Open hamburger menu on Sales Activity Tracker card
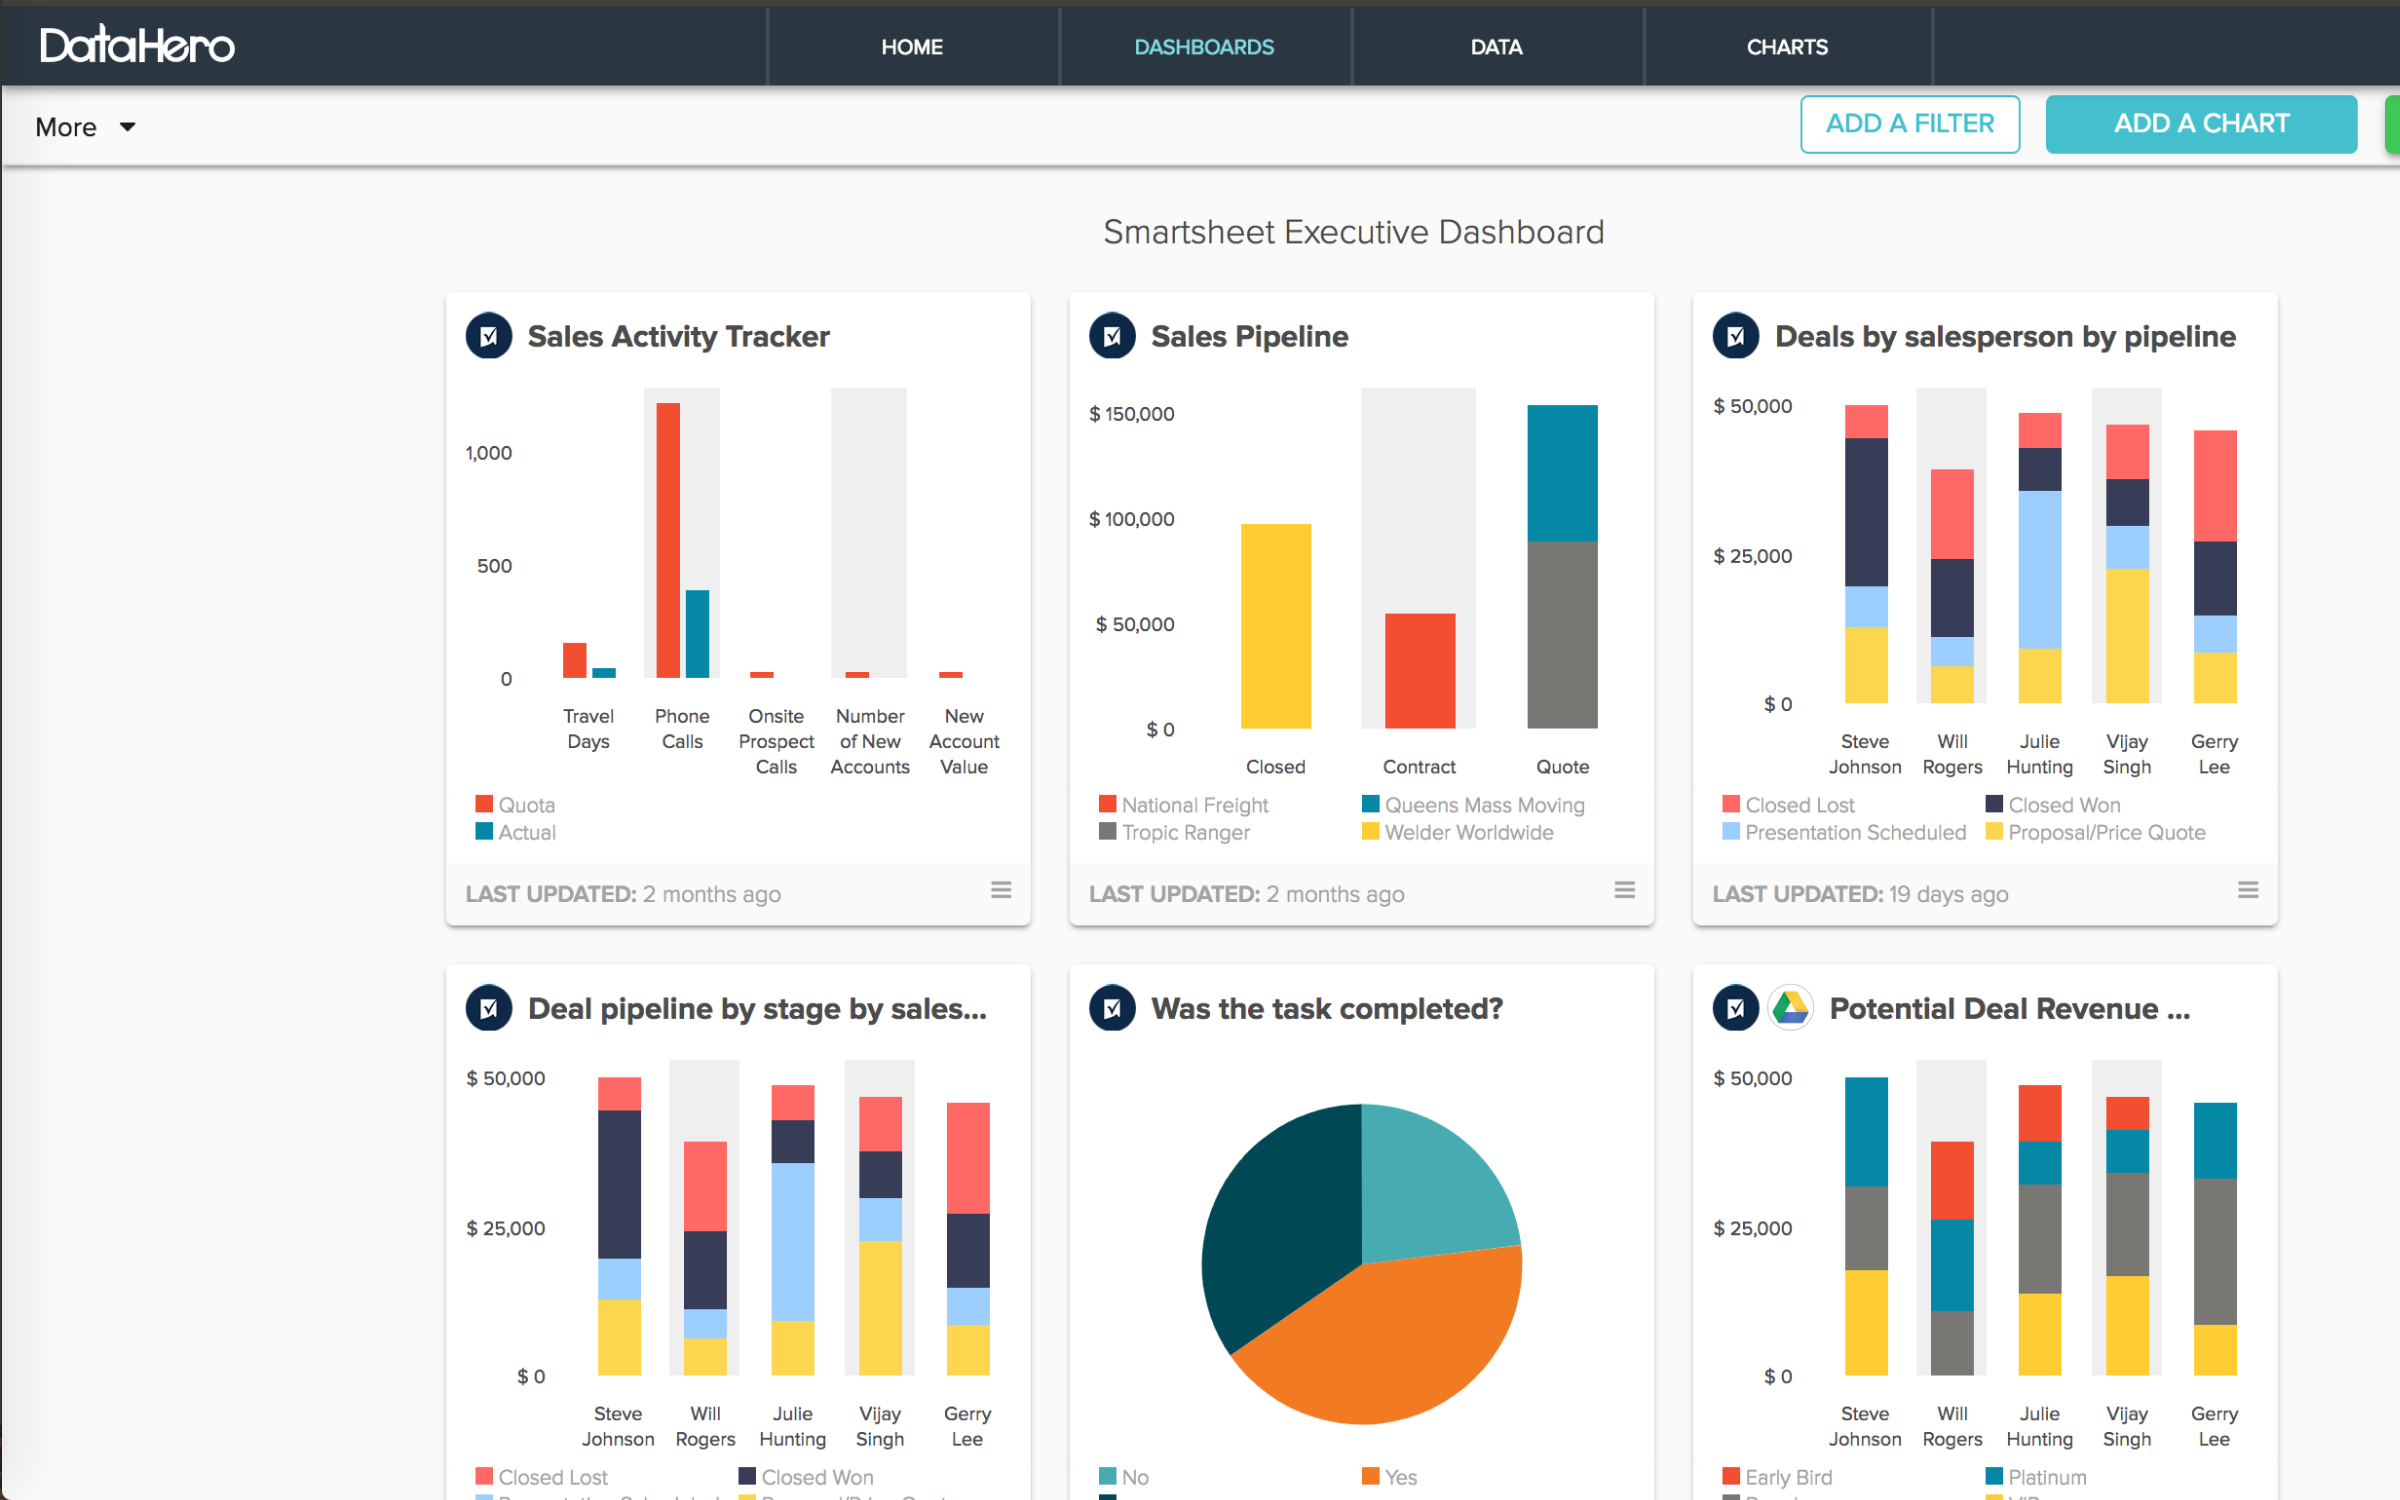 click(x=1001, y=890)
